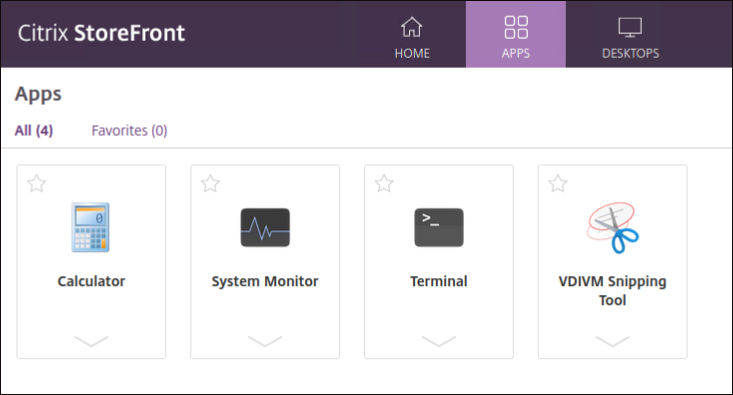
Task: Click the Apps grid icon
Action: 516,27
